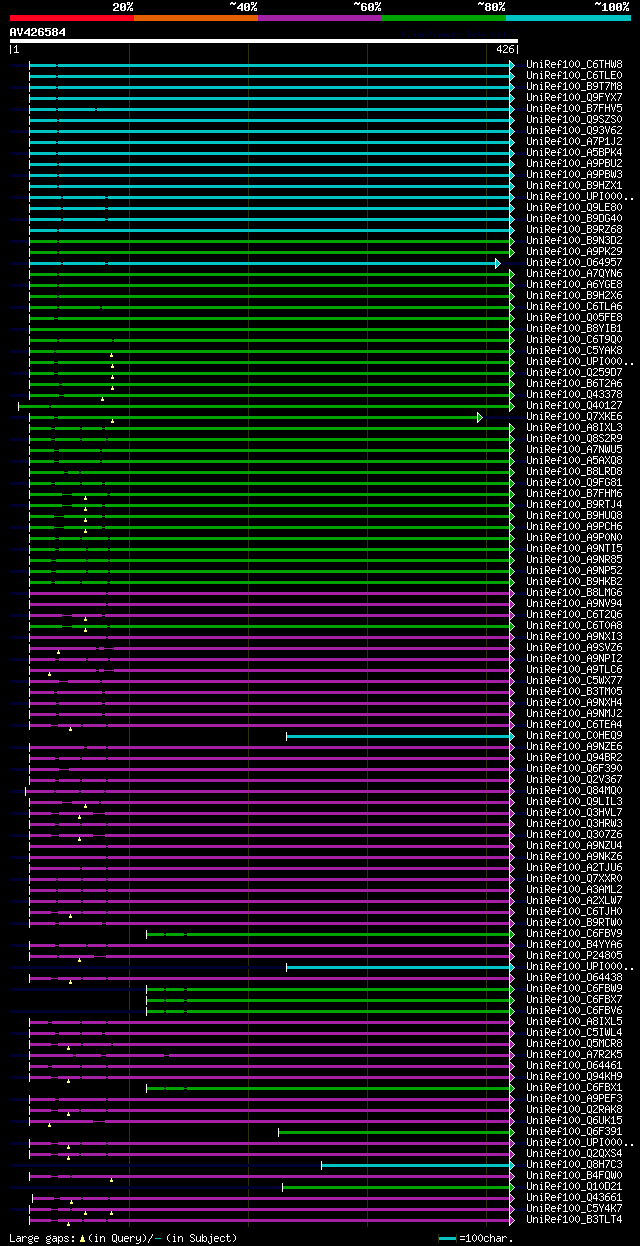Select the UniRef100_P24805 label
Screen dimensions: 640x1246
click(x=574, y=956)
